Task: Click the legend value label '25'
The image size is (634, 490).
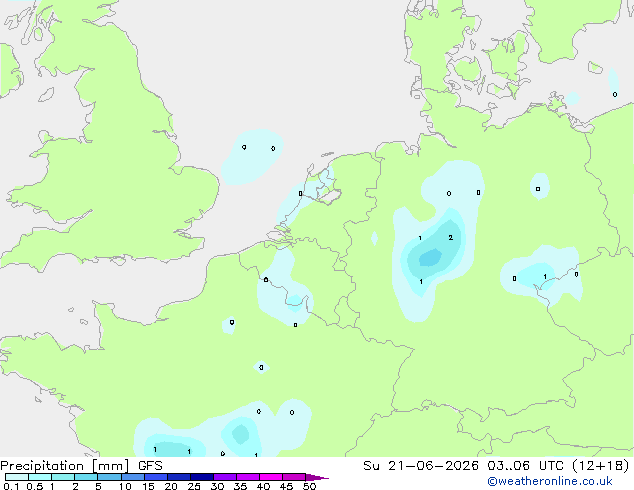Action: [x=194, y=486]
